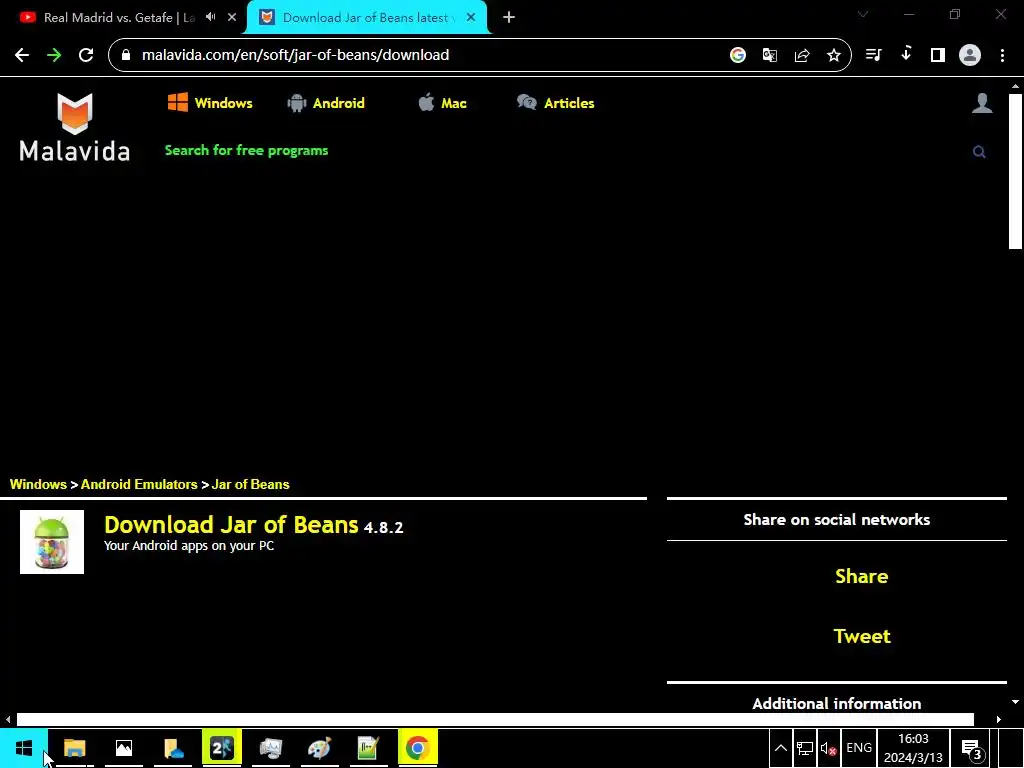Open the Articles section
This screenshot has width=1024, height=768.
[555, 103]
